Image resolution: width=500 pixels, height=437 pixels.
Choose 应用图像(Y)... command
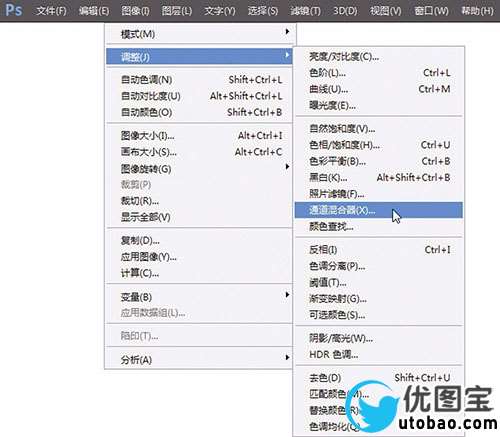(200, 257)
